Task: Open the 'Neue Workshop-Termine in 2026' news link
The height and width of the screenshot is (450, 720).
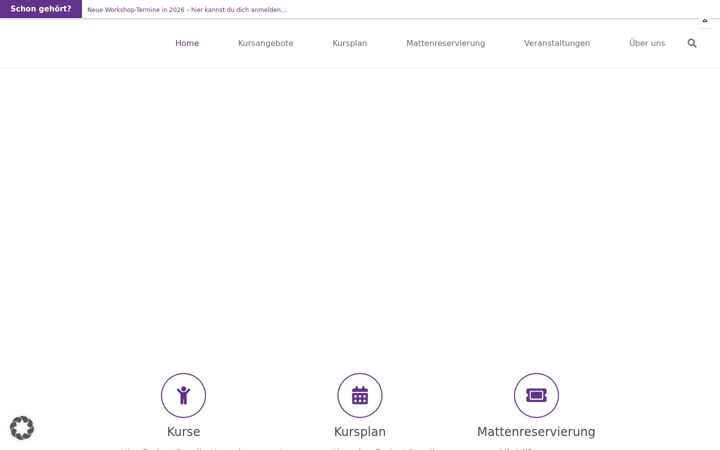Action: [x=187, y=10]
